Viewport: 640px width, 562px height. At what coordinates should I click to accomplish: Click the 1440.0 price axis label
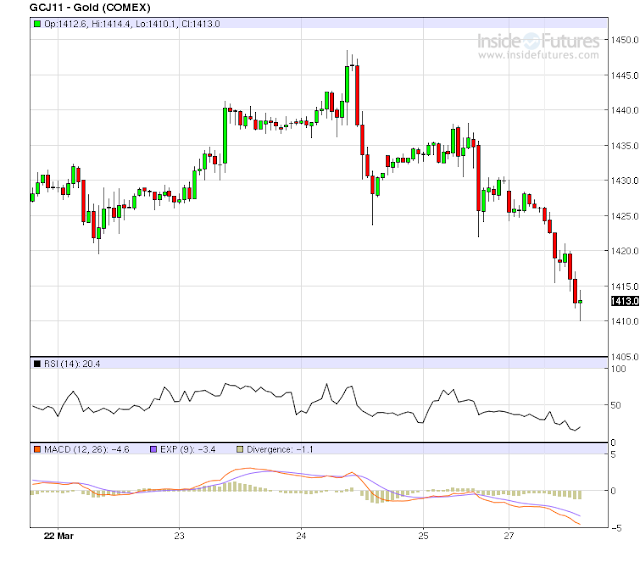[x=624, y=110]
